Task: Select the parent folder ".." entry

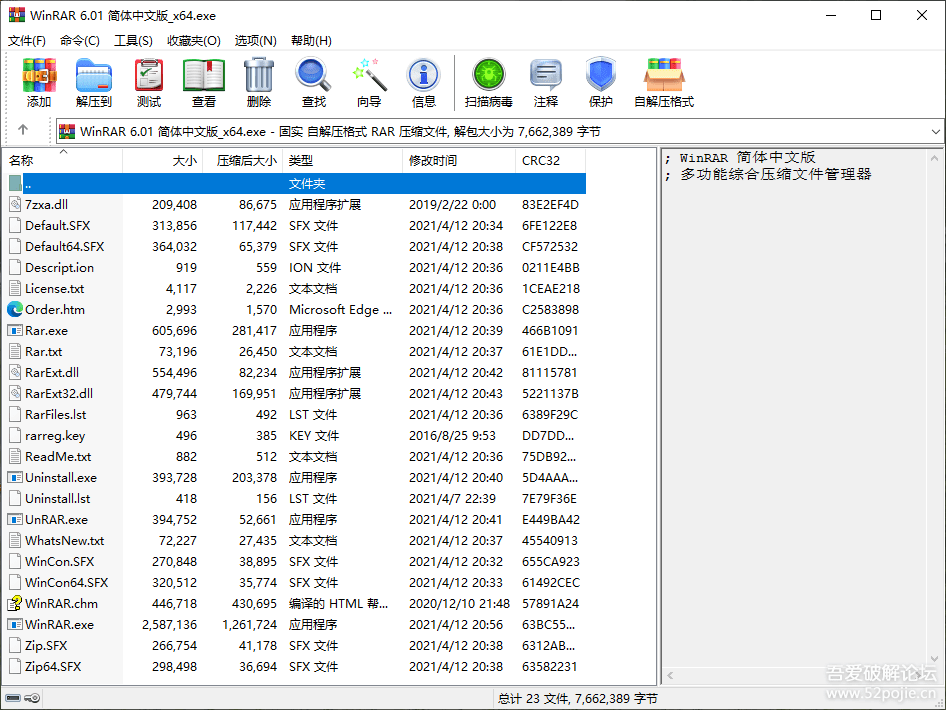Action: [x=29, y=184]
